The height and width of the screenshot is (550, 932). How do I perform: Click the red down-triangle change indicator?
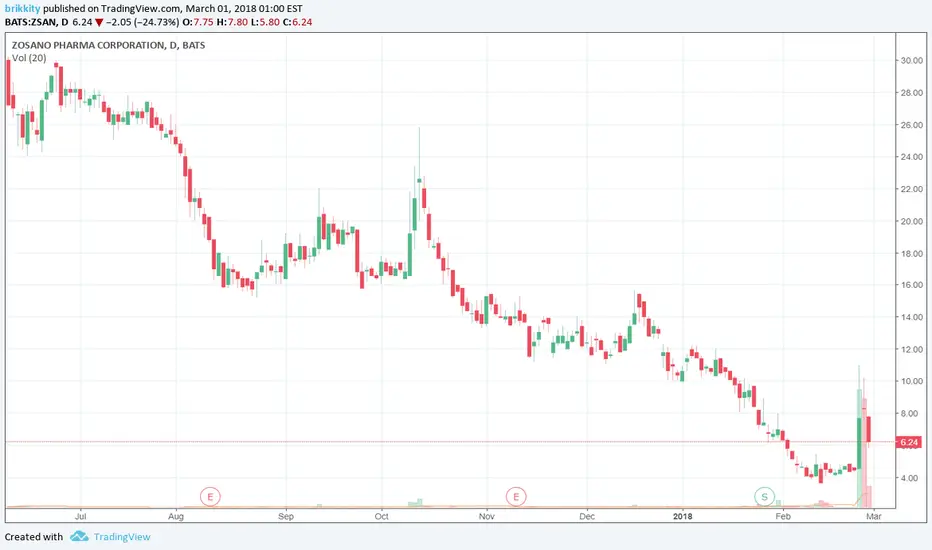(99, 23)
